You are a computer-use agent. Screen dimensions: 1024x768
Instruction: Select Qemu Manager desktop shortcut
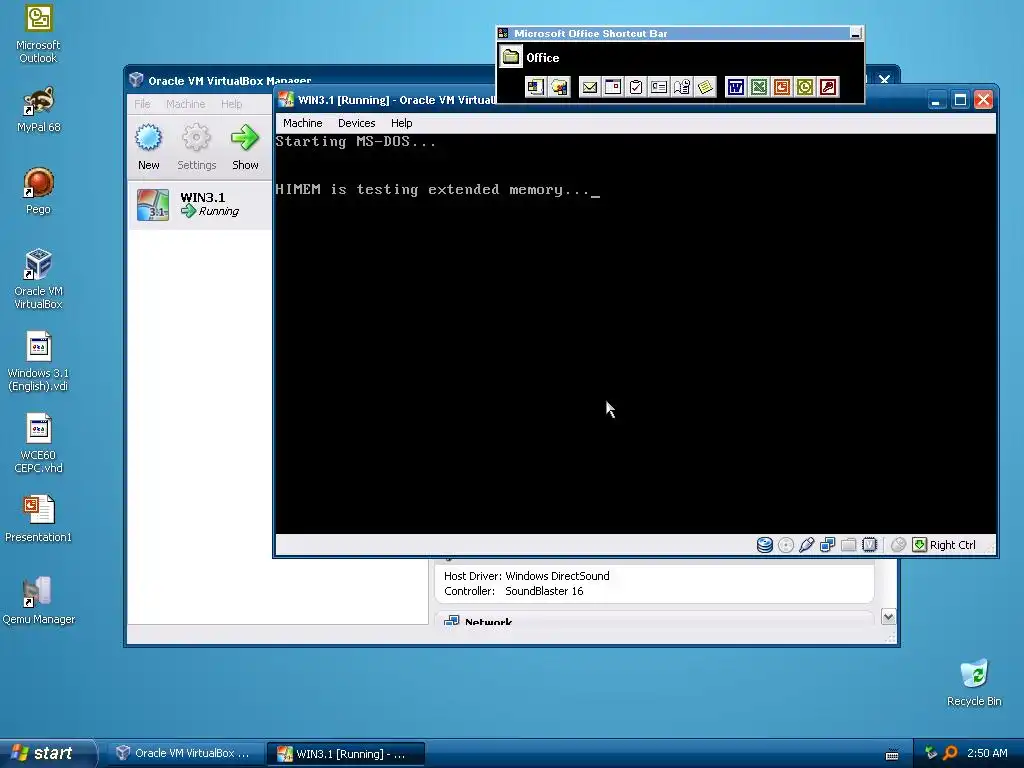click(38, 601)
